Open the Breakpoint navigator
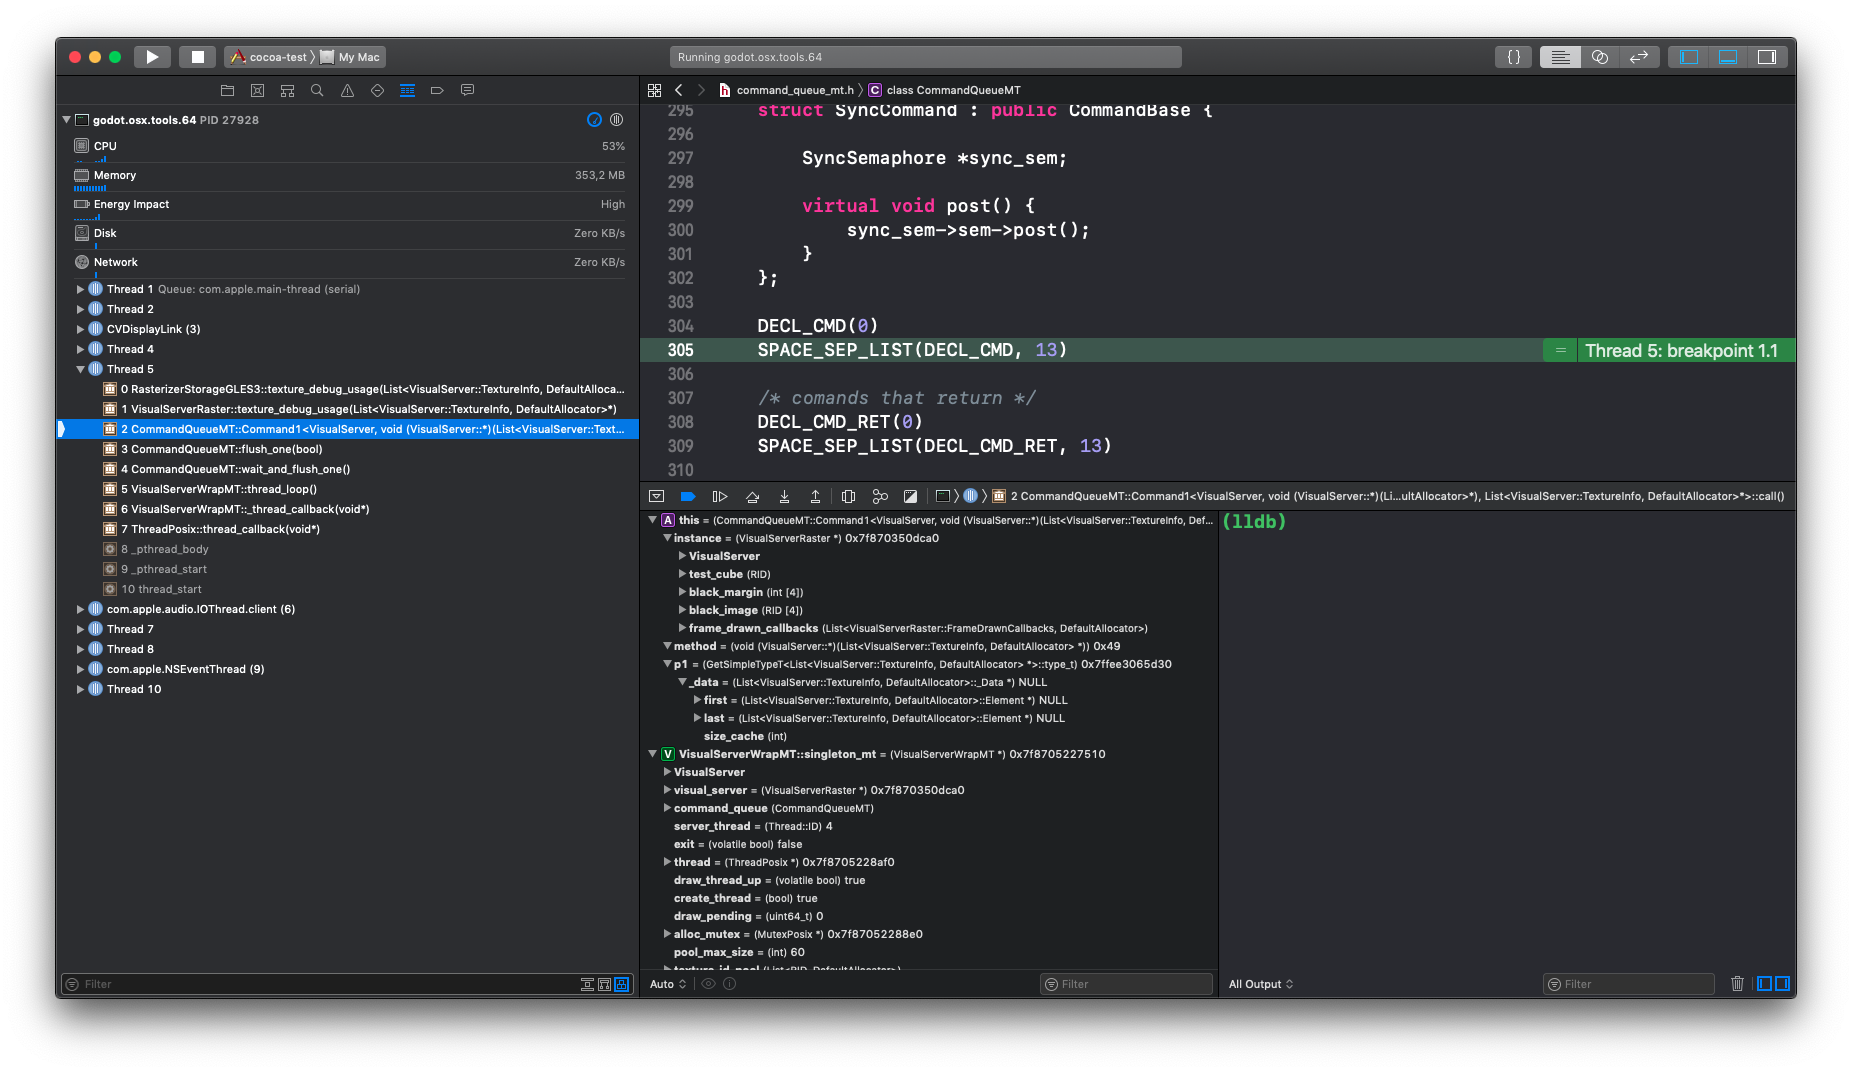The height and width of the screenshot is (1072, 1852). tap(438, 90)
